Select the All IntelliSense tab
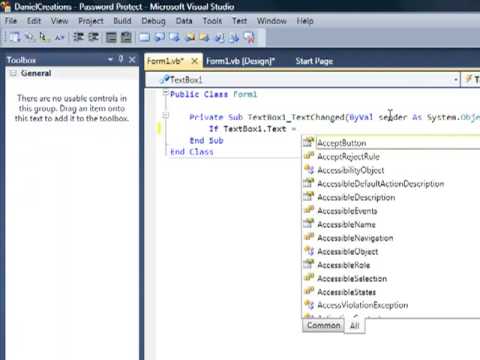Screen dimensions: 480x360 [355, 325]
